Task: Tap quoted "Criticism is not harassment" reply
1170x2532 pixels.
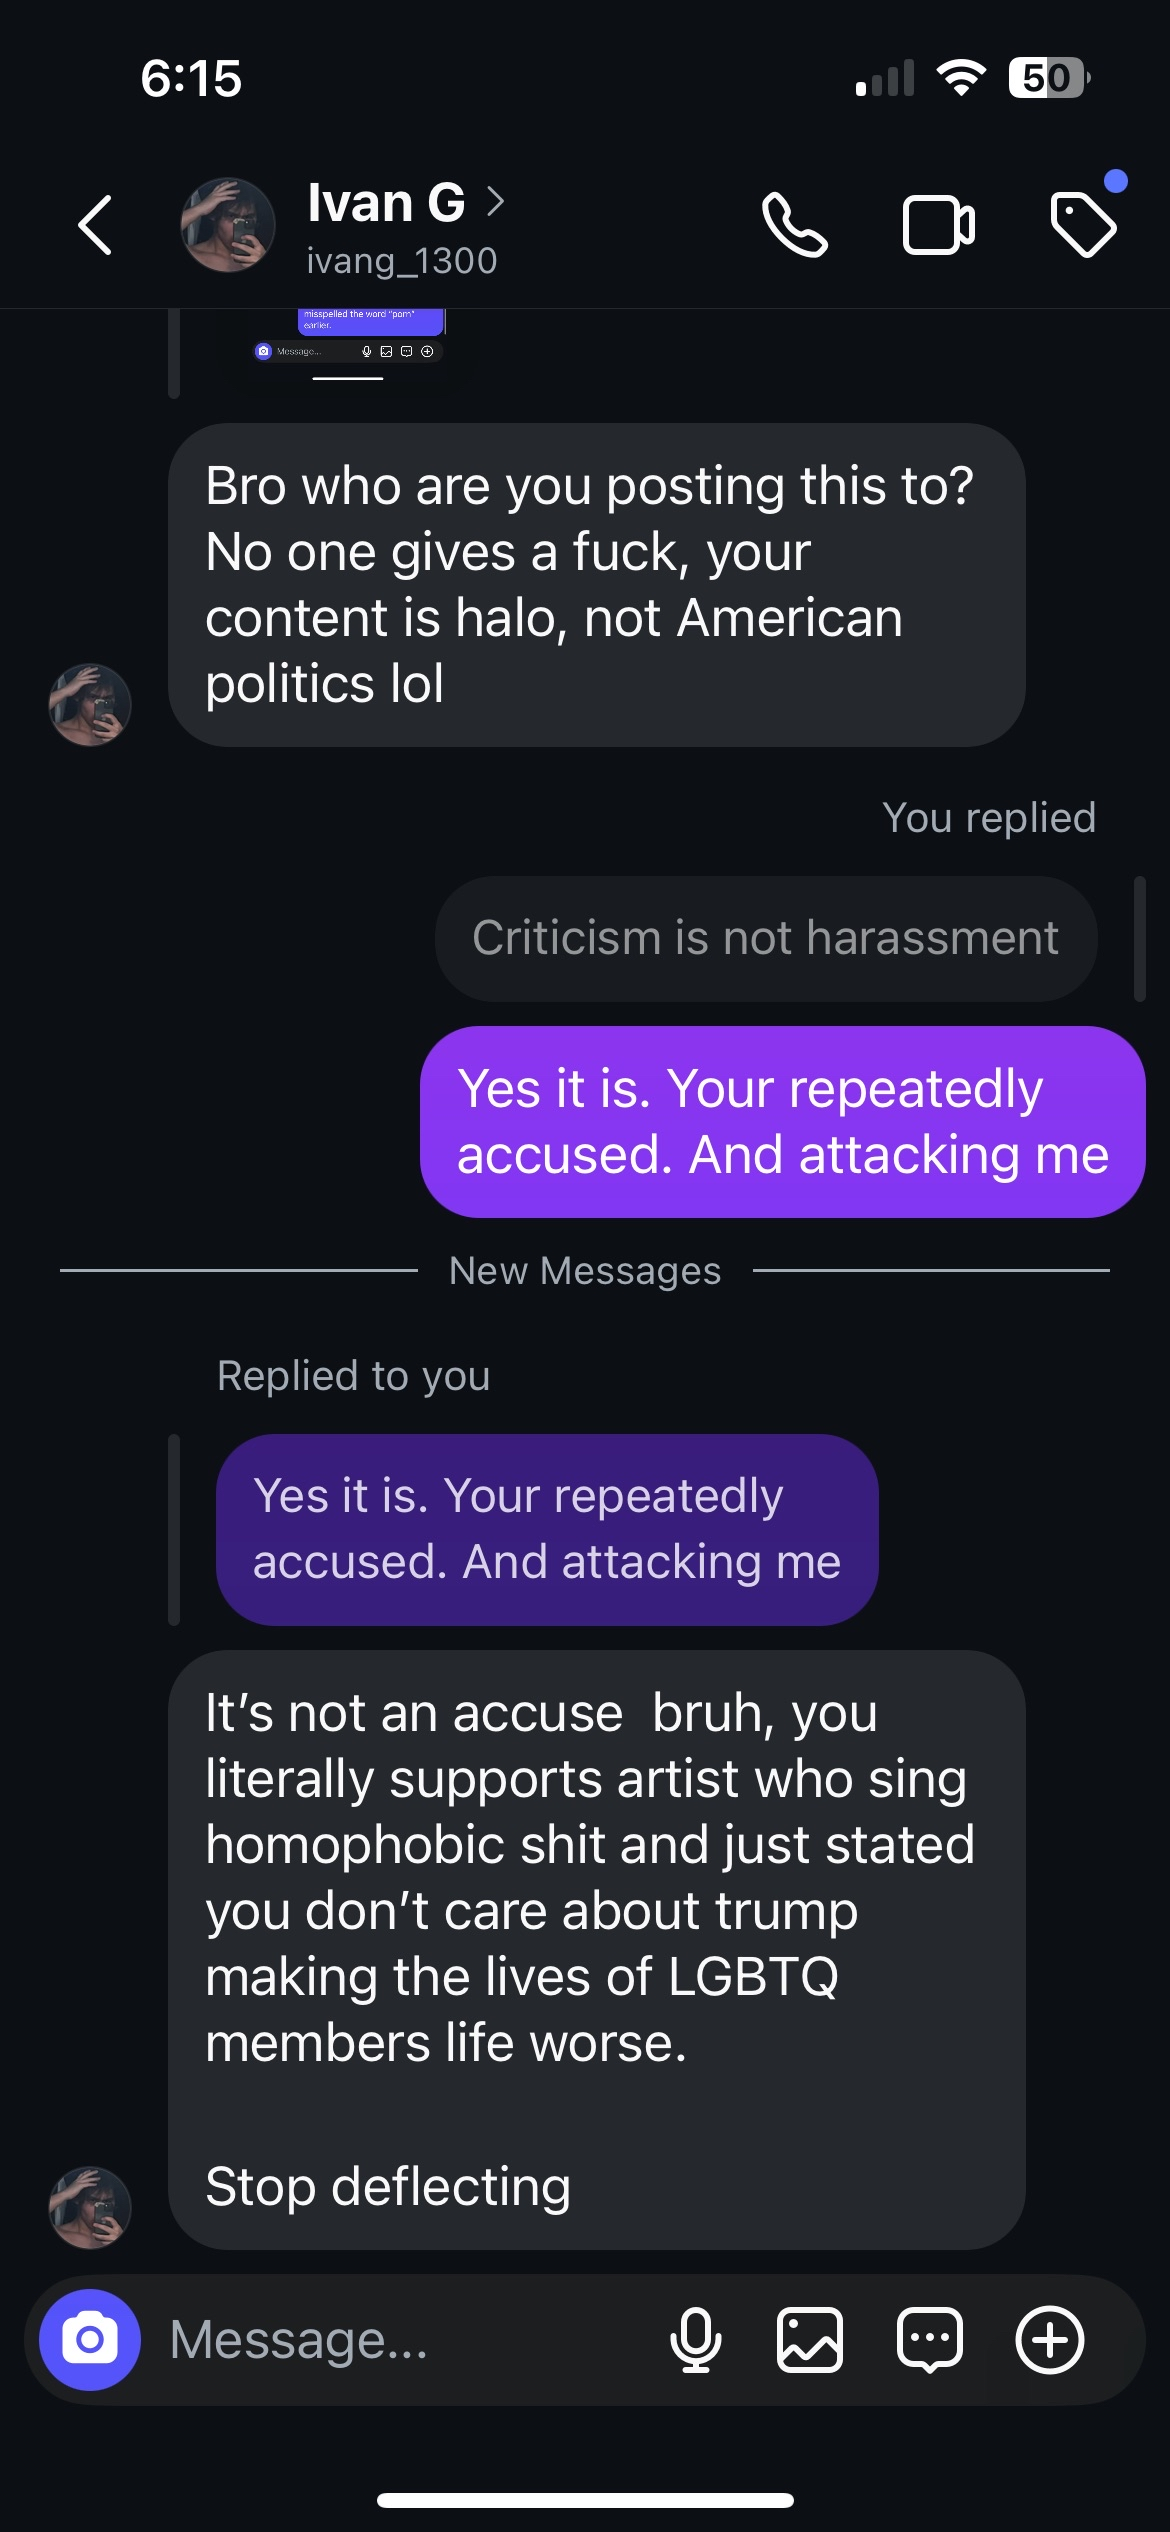Action: (765, 938)
